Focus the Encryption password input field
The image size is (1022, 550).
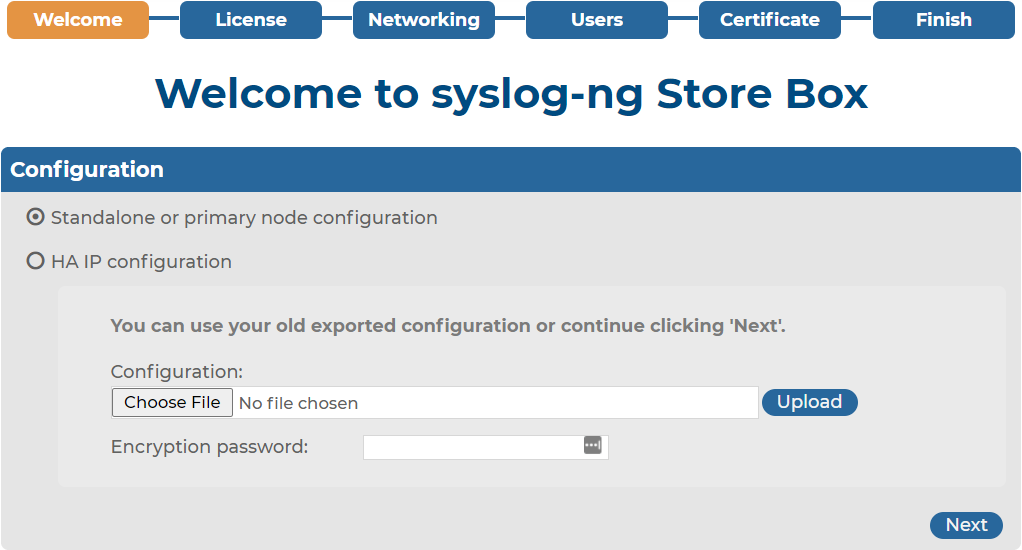(486, 447)
